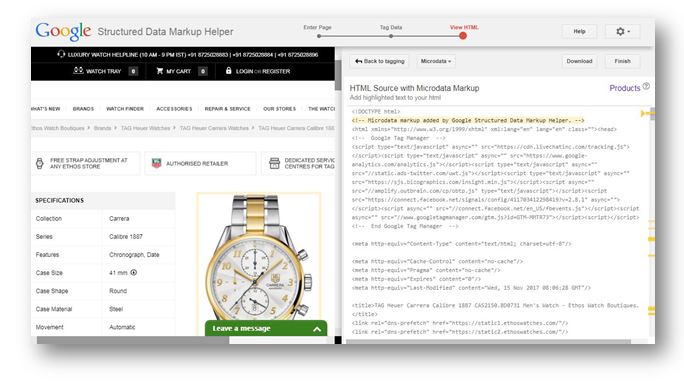Click TAG Heuer Carrera Watches breadcrumb

pos(214,128)
